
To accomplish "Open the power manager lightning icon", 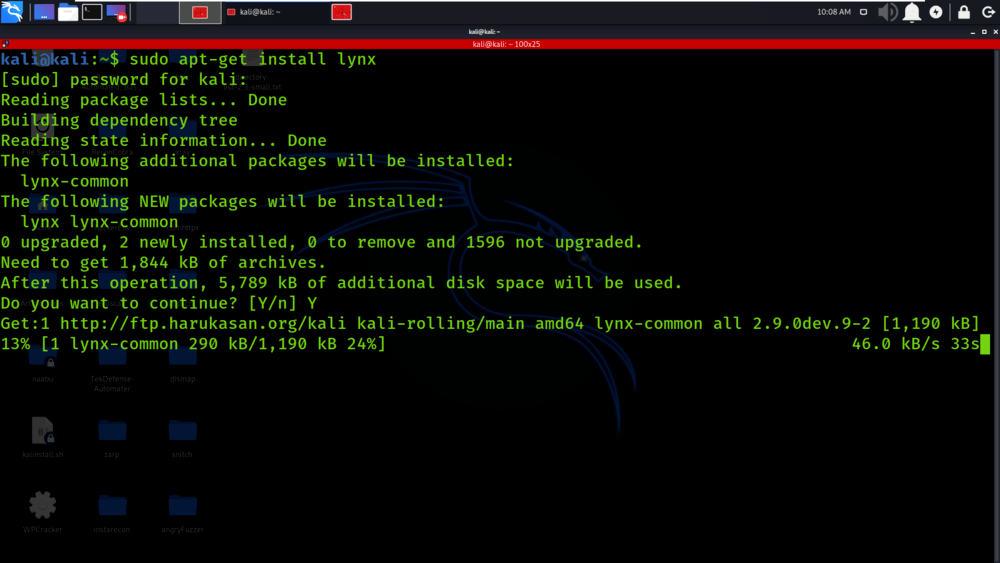I will 936,12.
